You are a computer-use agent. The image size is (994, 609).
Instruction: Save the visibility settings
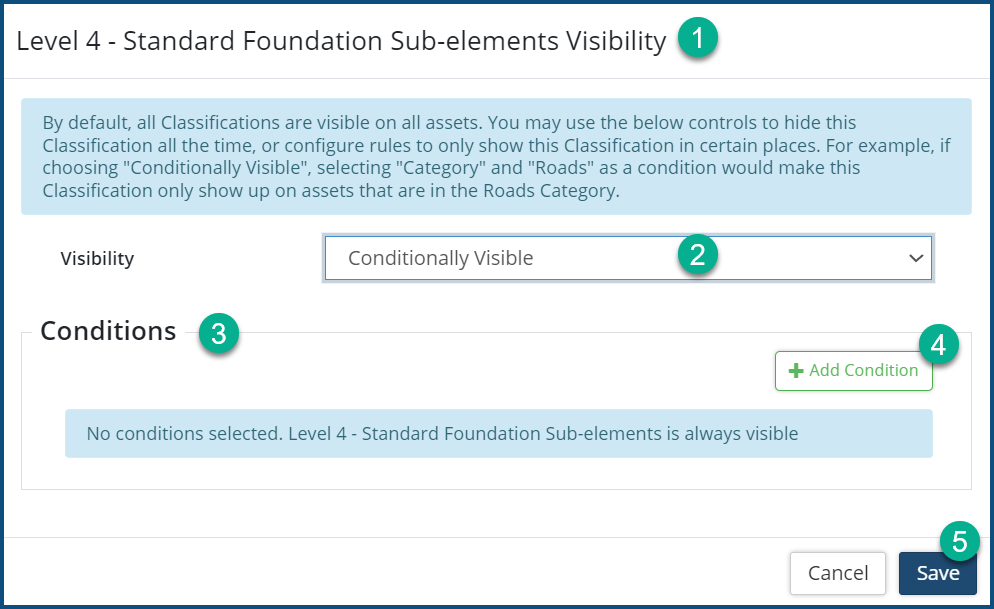pyautogui.click(x=937, y=574)
